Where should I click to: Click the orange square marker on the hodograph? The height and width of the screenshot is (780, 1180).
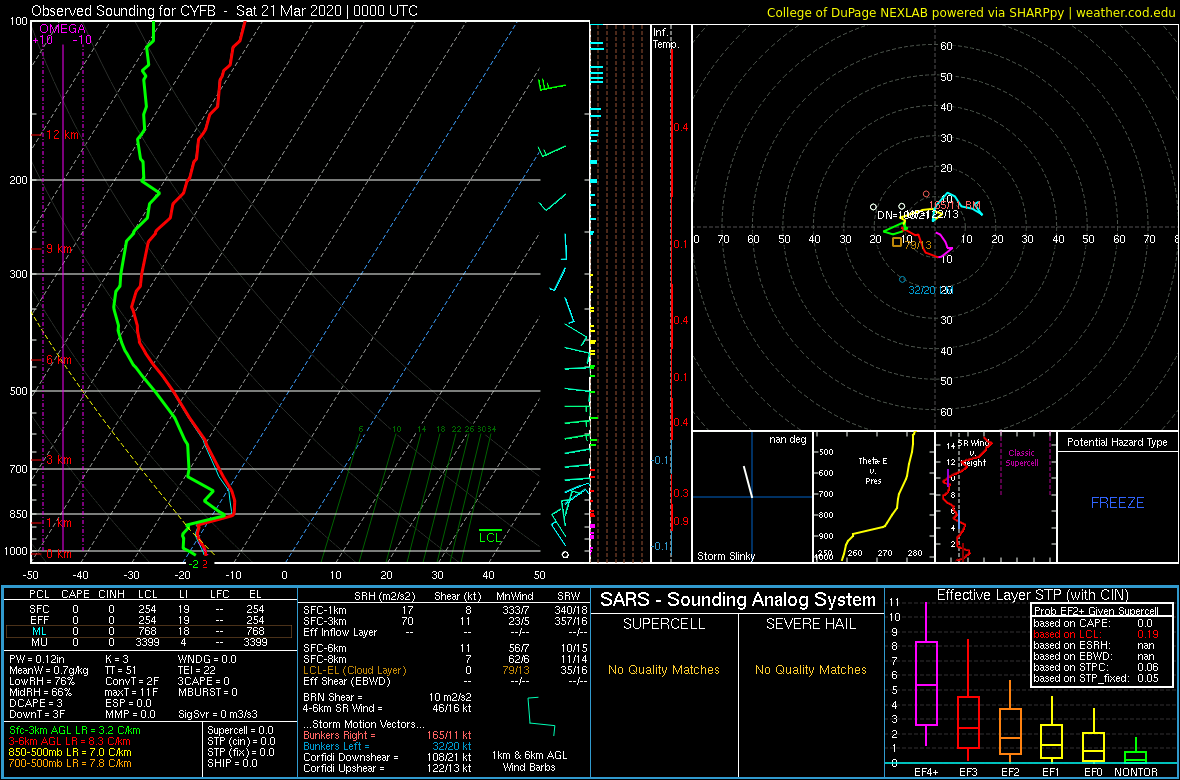pyautogui.click(x=896, y=242)
